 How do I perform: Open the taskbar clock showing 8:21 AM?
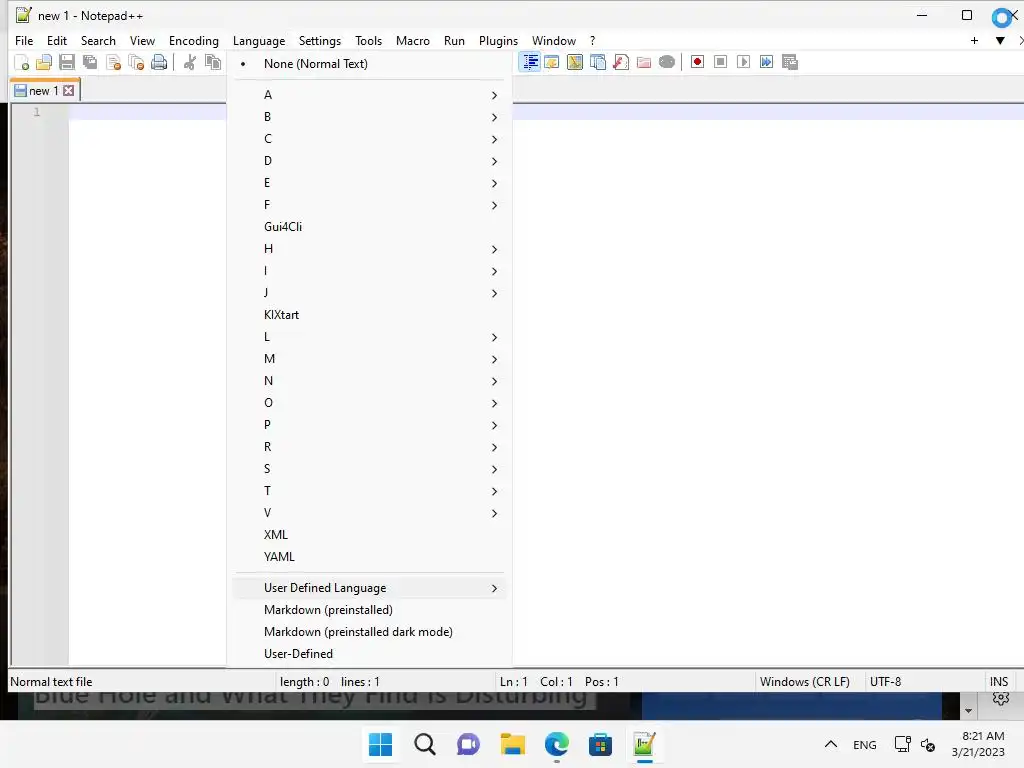pos(978,744)
